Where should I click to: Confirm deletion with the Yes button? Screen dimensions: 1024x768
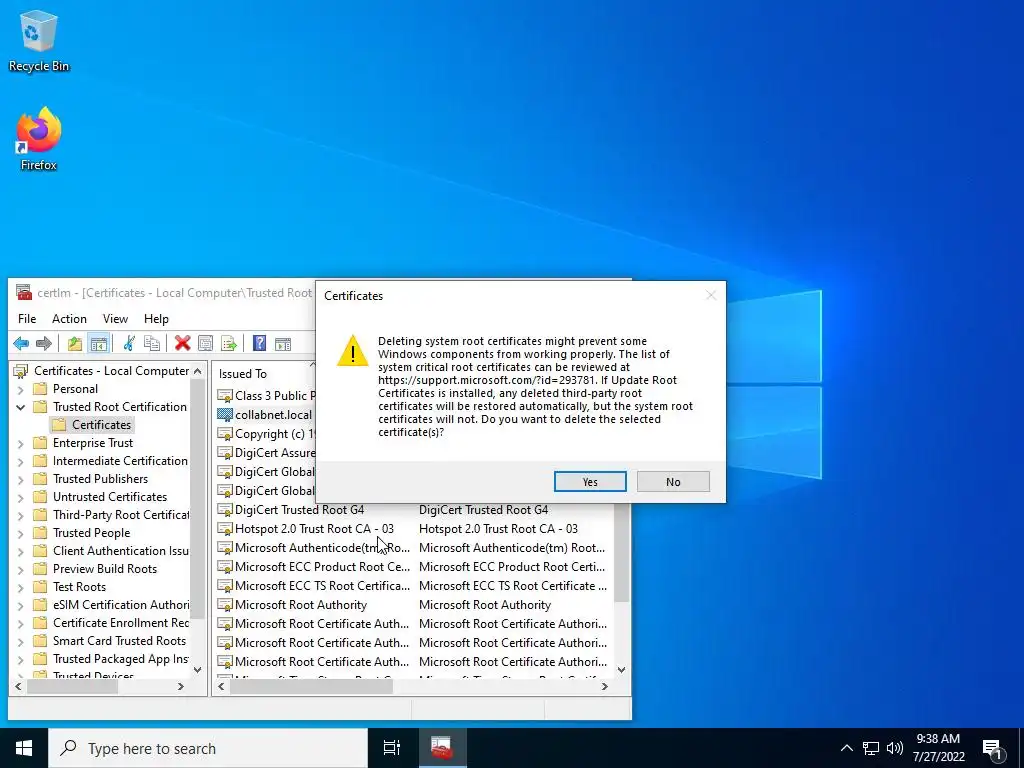590,481
